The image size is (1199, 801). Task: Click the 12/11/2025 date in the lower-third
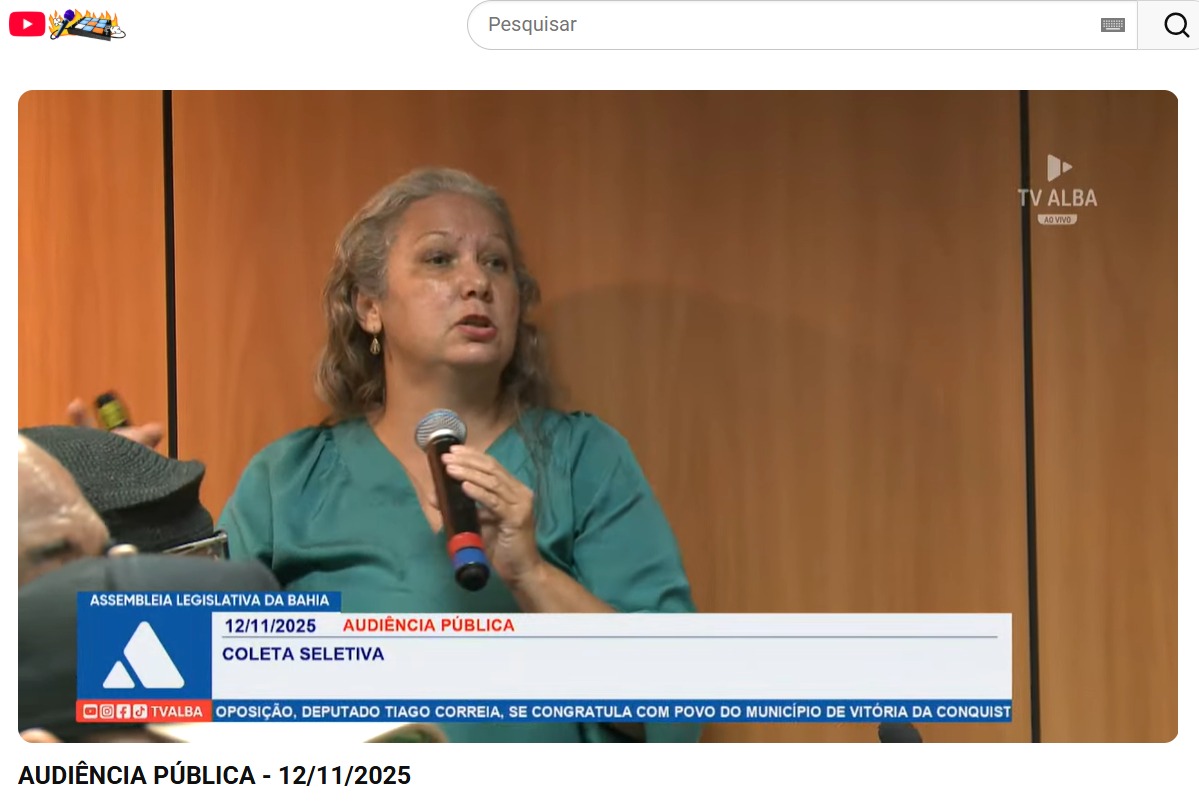point(270,626)
